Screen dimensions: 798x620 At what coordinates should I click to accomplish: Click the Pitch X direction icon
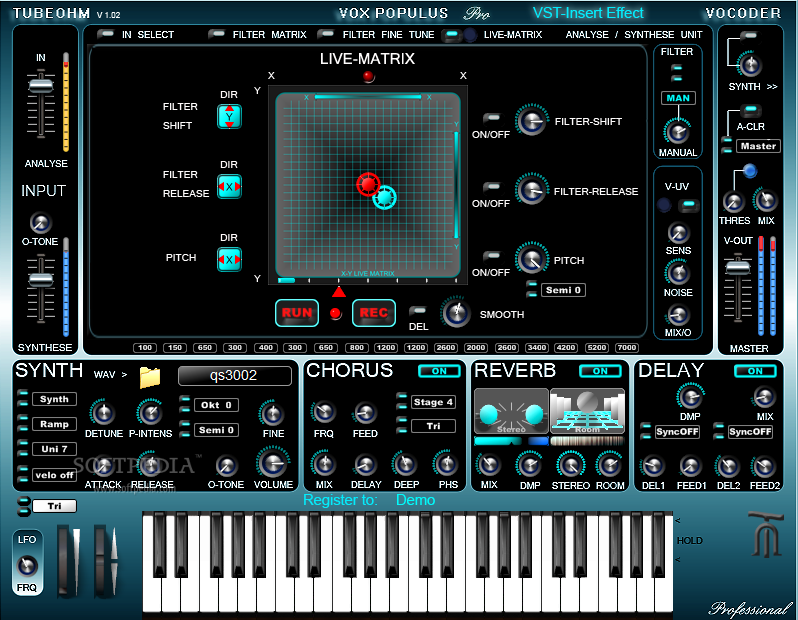tap(230, 260)
